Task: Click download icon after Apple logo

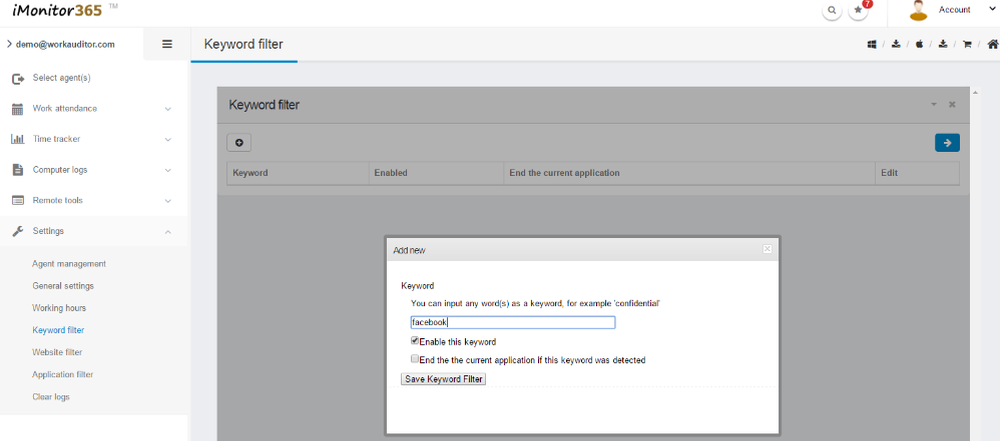Action: point(943,45)
